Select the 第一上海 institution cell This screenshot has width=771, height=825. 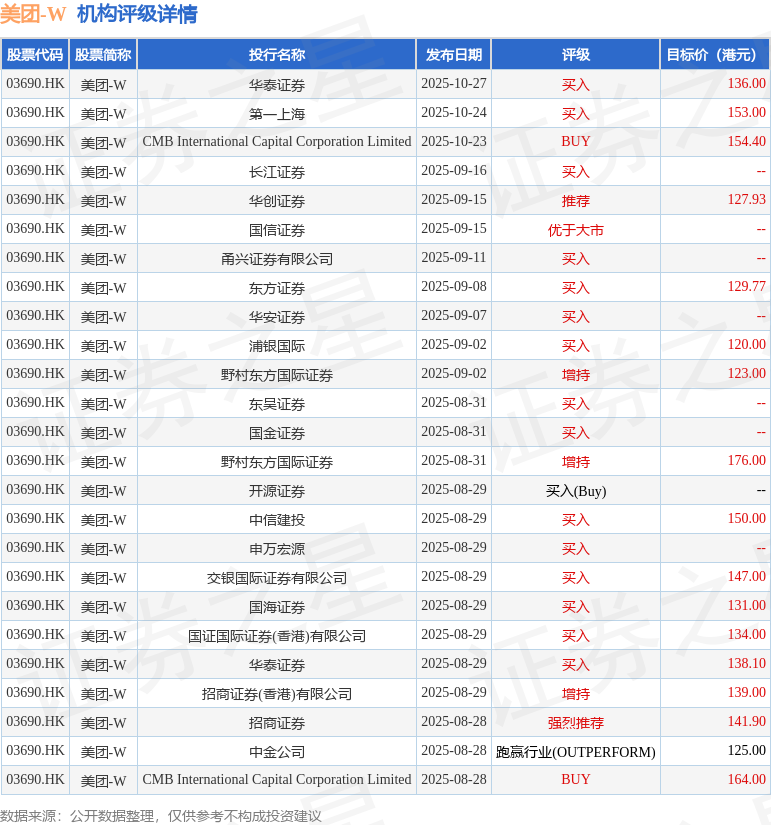[277, 113]
